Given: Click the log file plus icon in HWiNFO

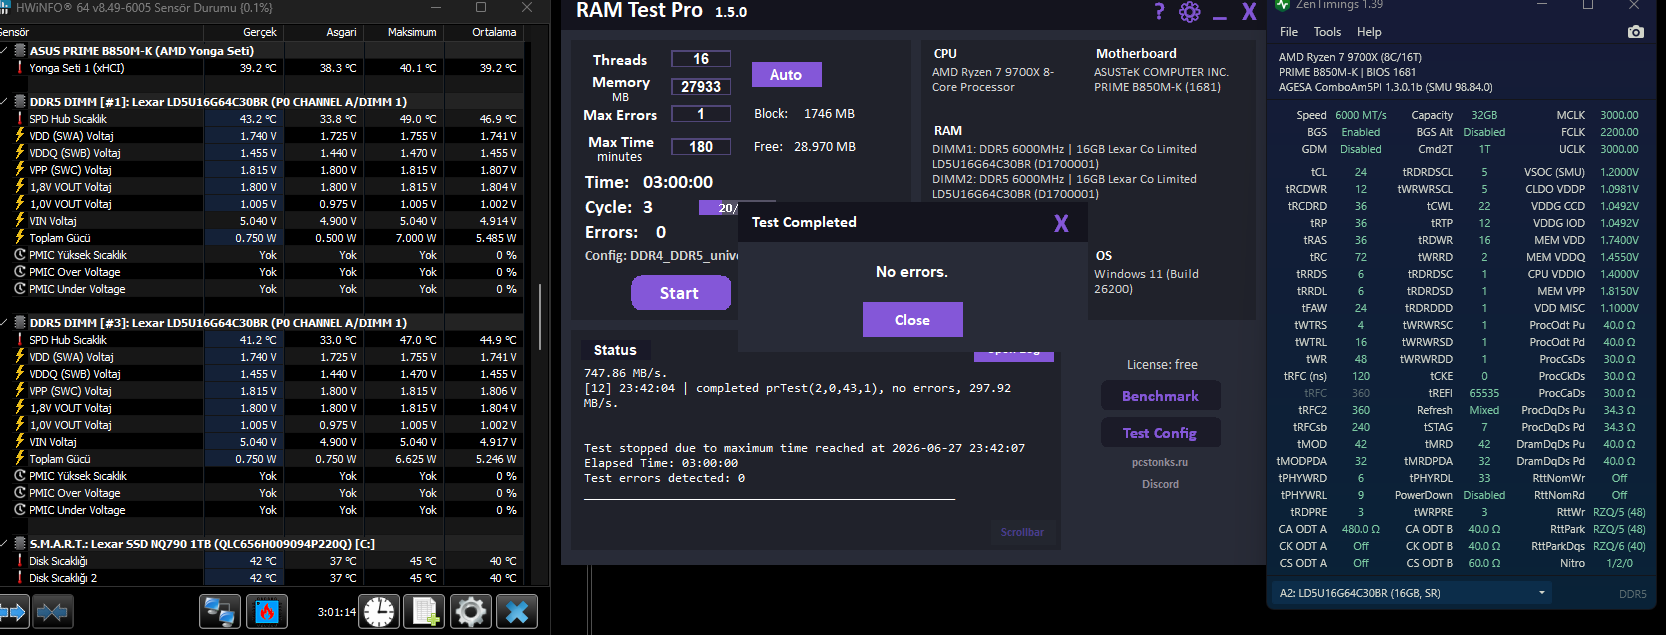Looking at the screenshot, I should click(x=425, y=611).
